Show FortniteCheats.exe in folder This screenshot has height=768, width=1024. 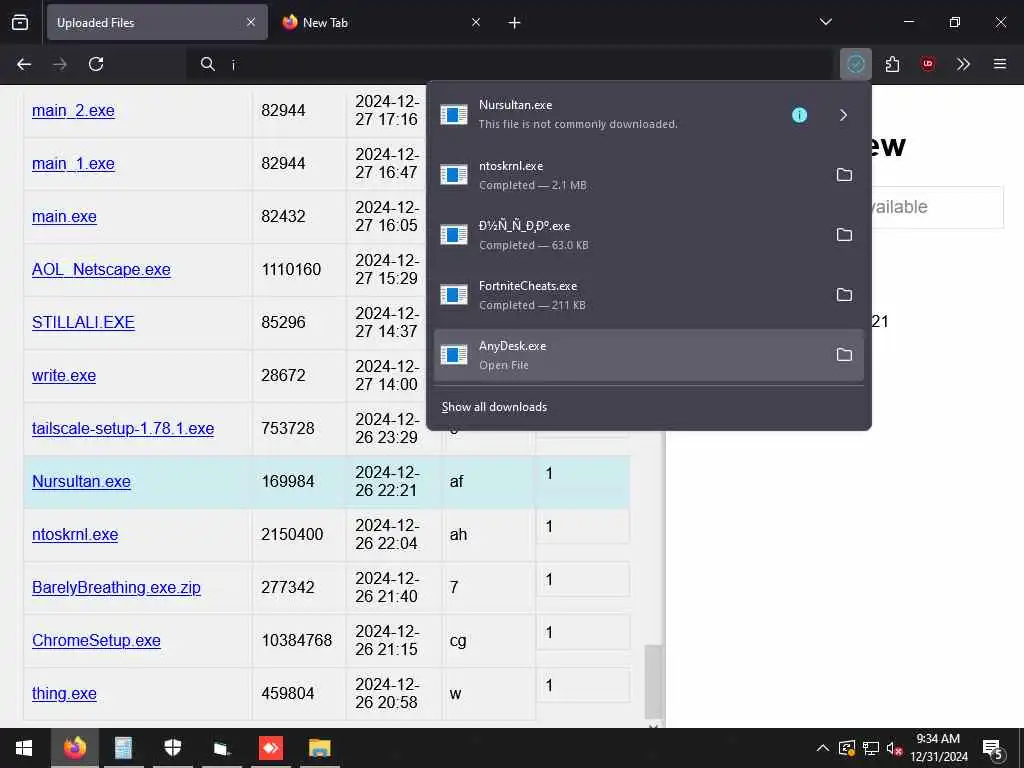coord(844,295)
